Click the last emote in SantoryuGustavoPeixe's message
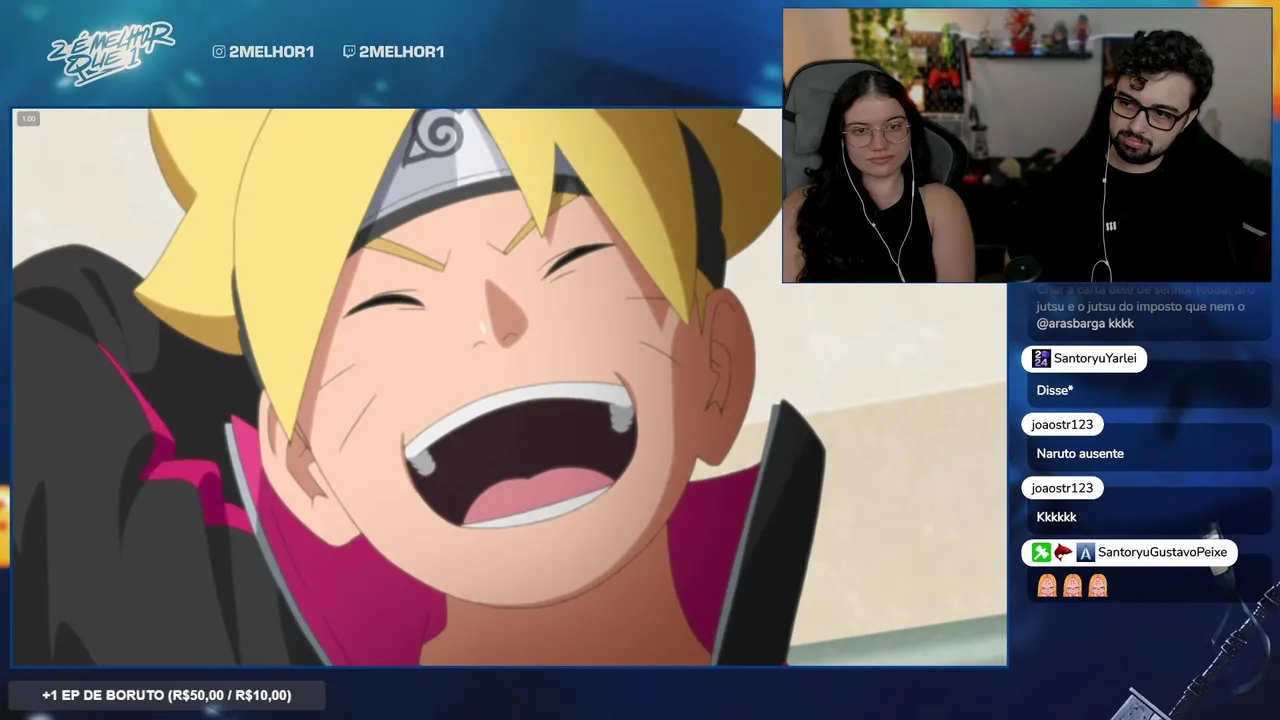 (x=1098, y=586)
